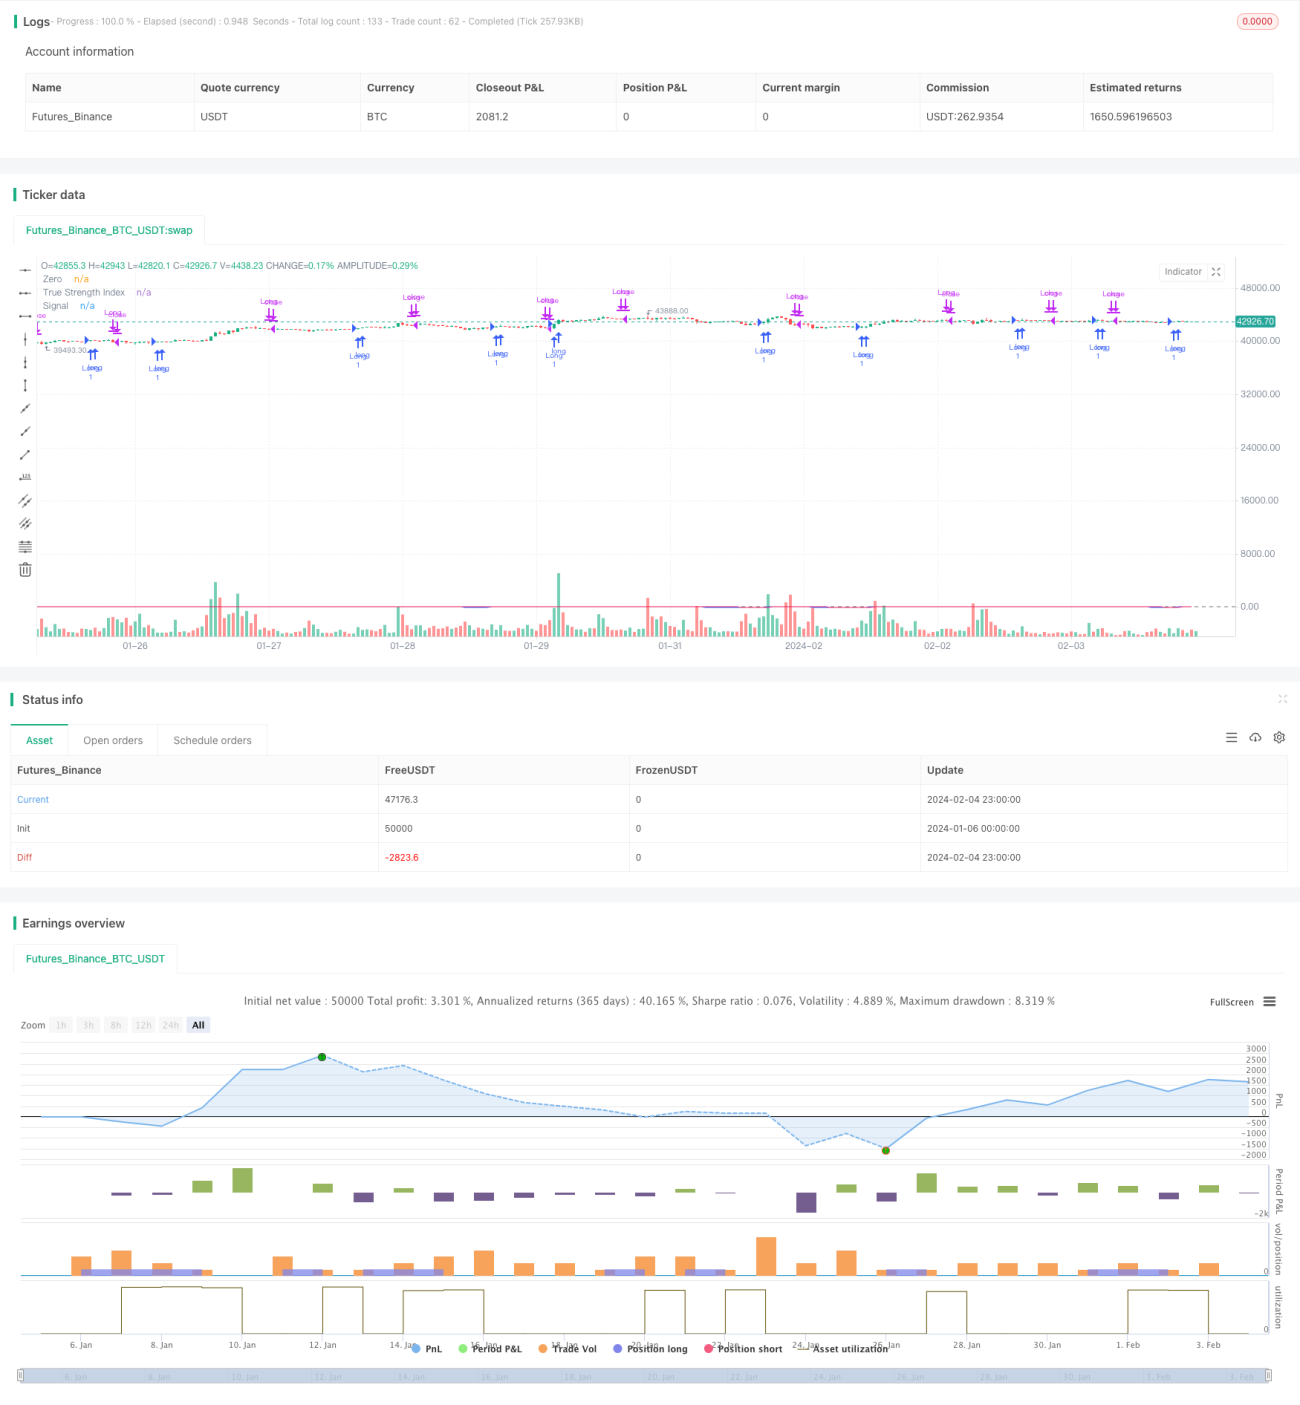The height and width of the screenshot is (1405, 1300).
Task: Click the -2823.6 Diff value
Action: point(401,858)
